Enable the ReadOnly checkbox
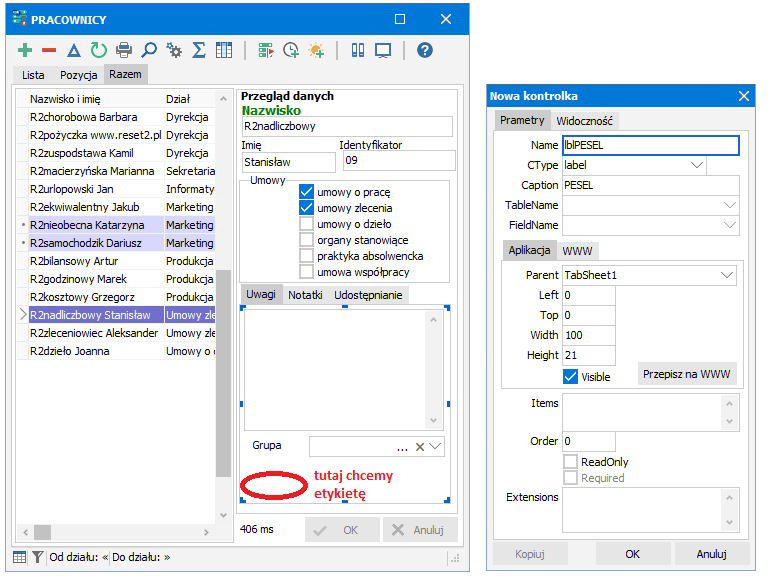This screenshot has height=578, width=773. click(570, 462)
